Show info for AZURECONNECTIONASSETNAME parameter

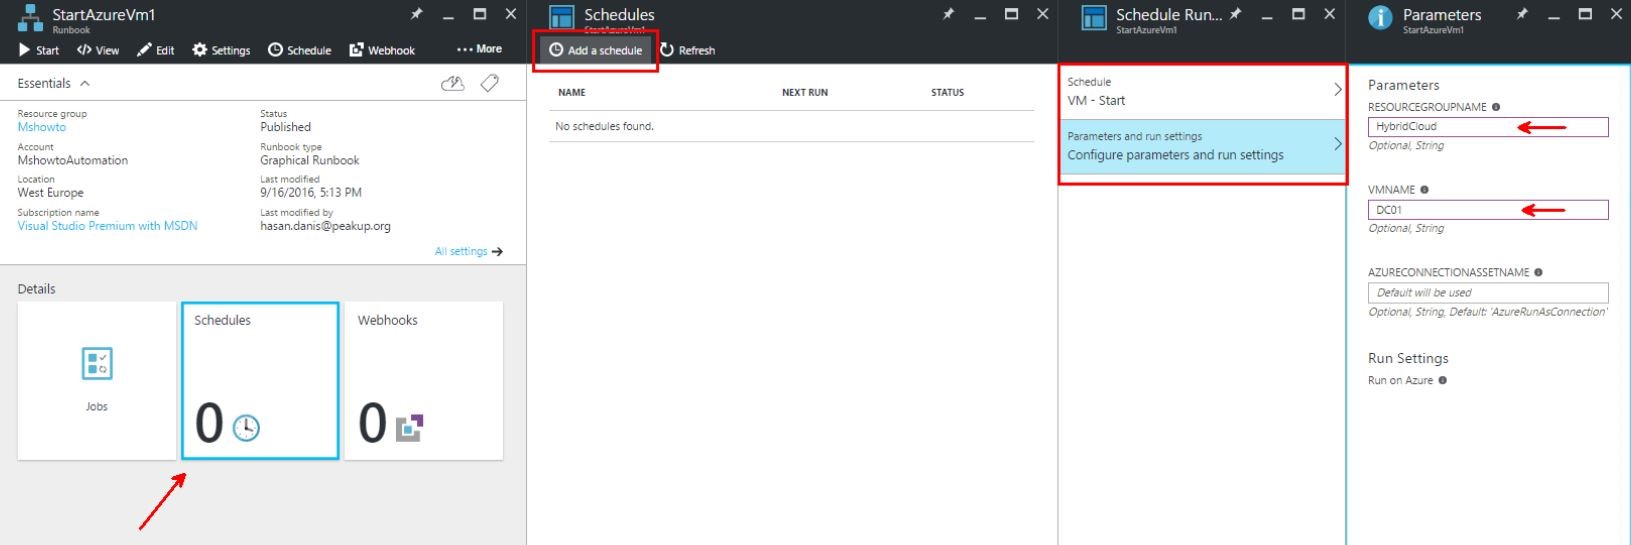click(1538, 272)
